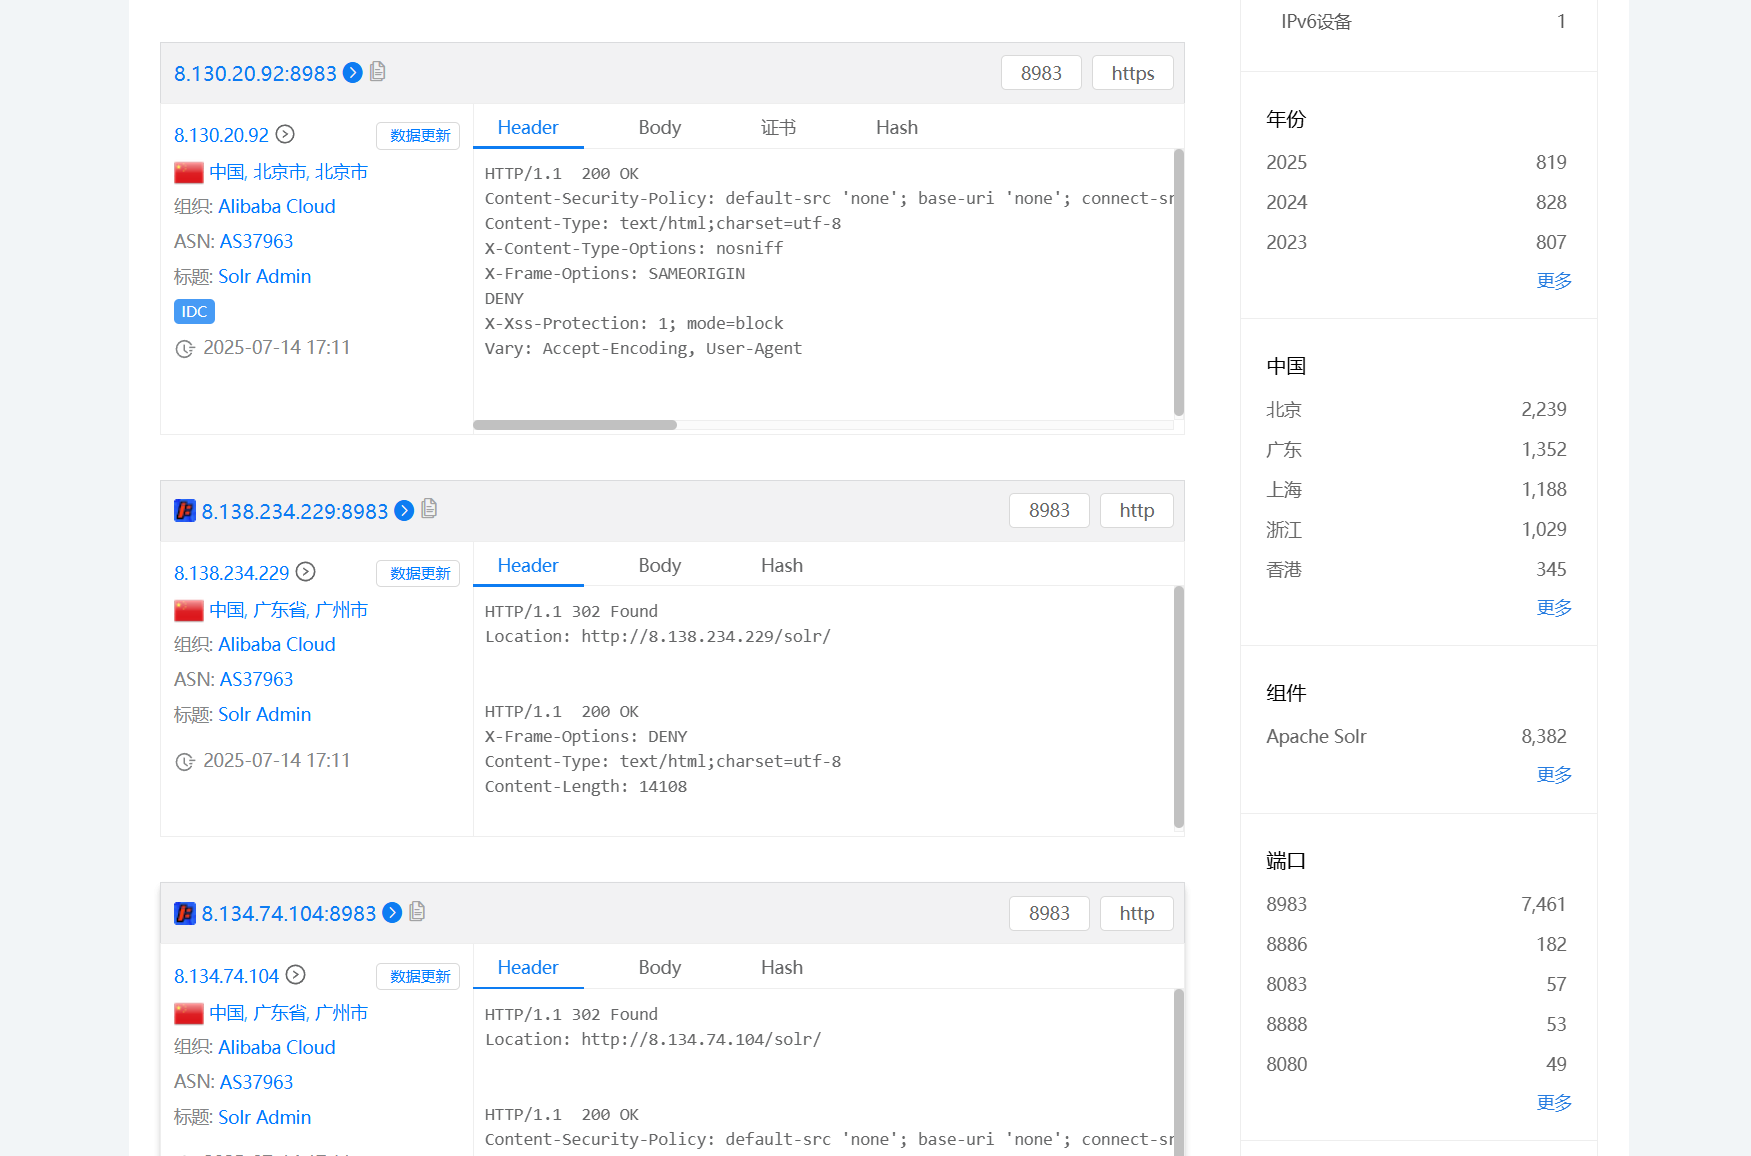
Task: Click favicon before 8.138.234.229:8983
Action: tap(185, 511)
